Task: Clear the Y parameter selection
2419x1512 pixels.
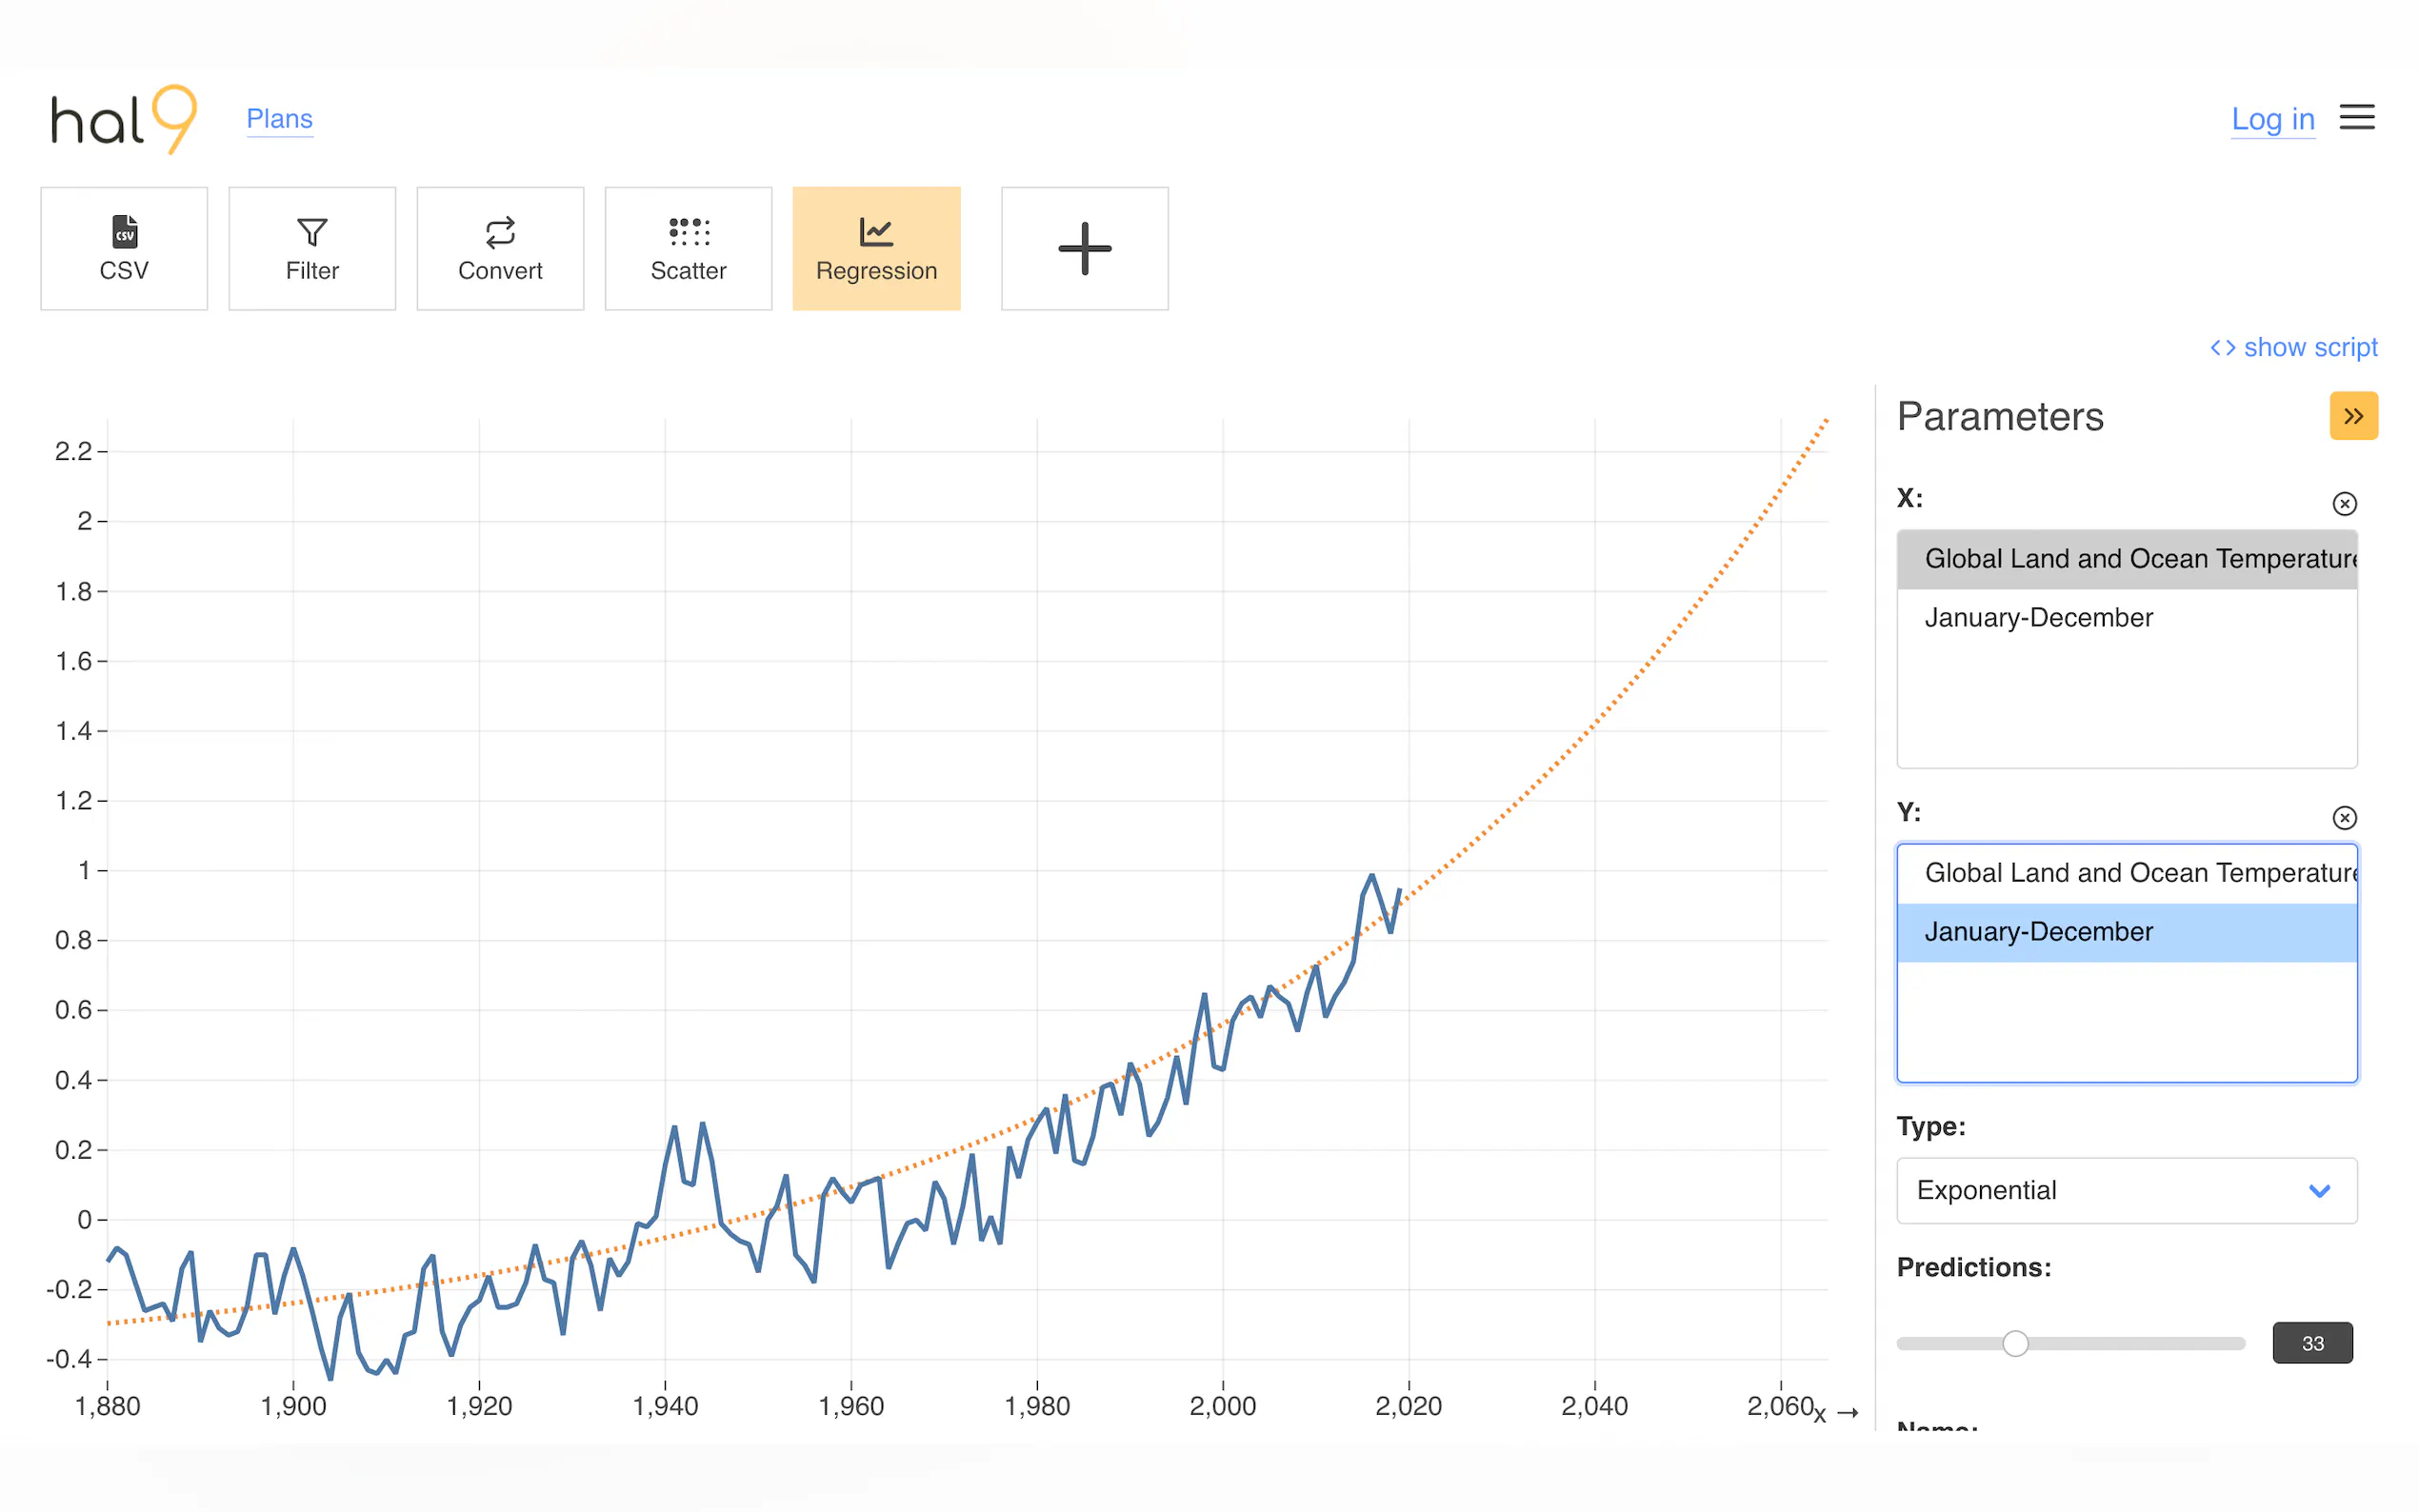Action: pyautogui.click(x=2344, y=817)
